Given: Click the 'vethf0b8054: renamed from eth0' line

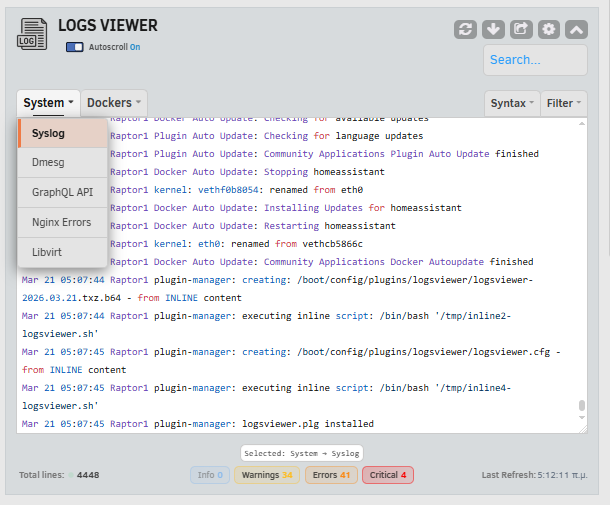Looking at the screenshot, I should pyautogui.click(x=237, y=190).
